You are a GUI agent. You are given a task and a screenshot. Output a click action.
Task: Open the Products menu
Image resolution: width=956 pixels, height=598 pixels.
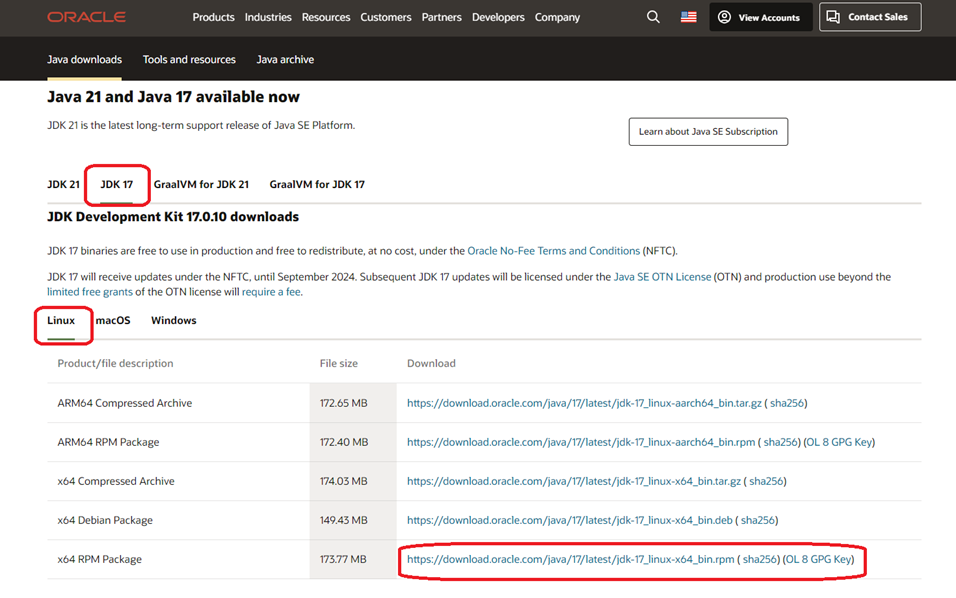(x=213, y=17)
